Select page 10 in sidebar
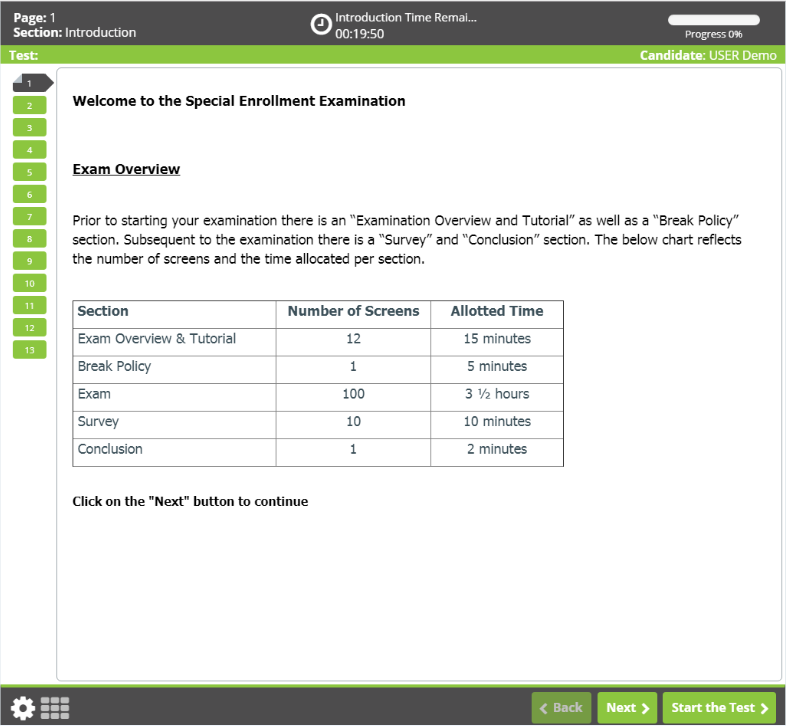The height and width of the screenshot is (726, 786). [x=29, y=283]
